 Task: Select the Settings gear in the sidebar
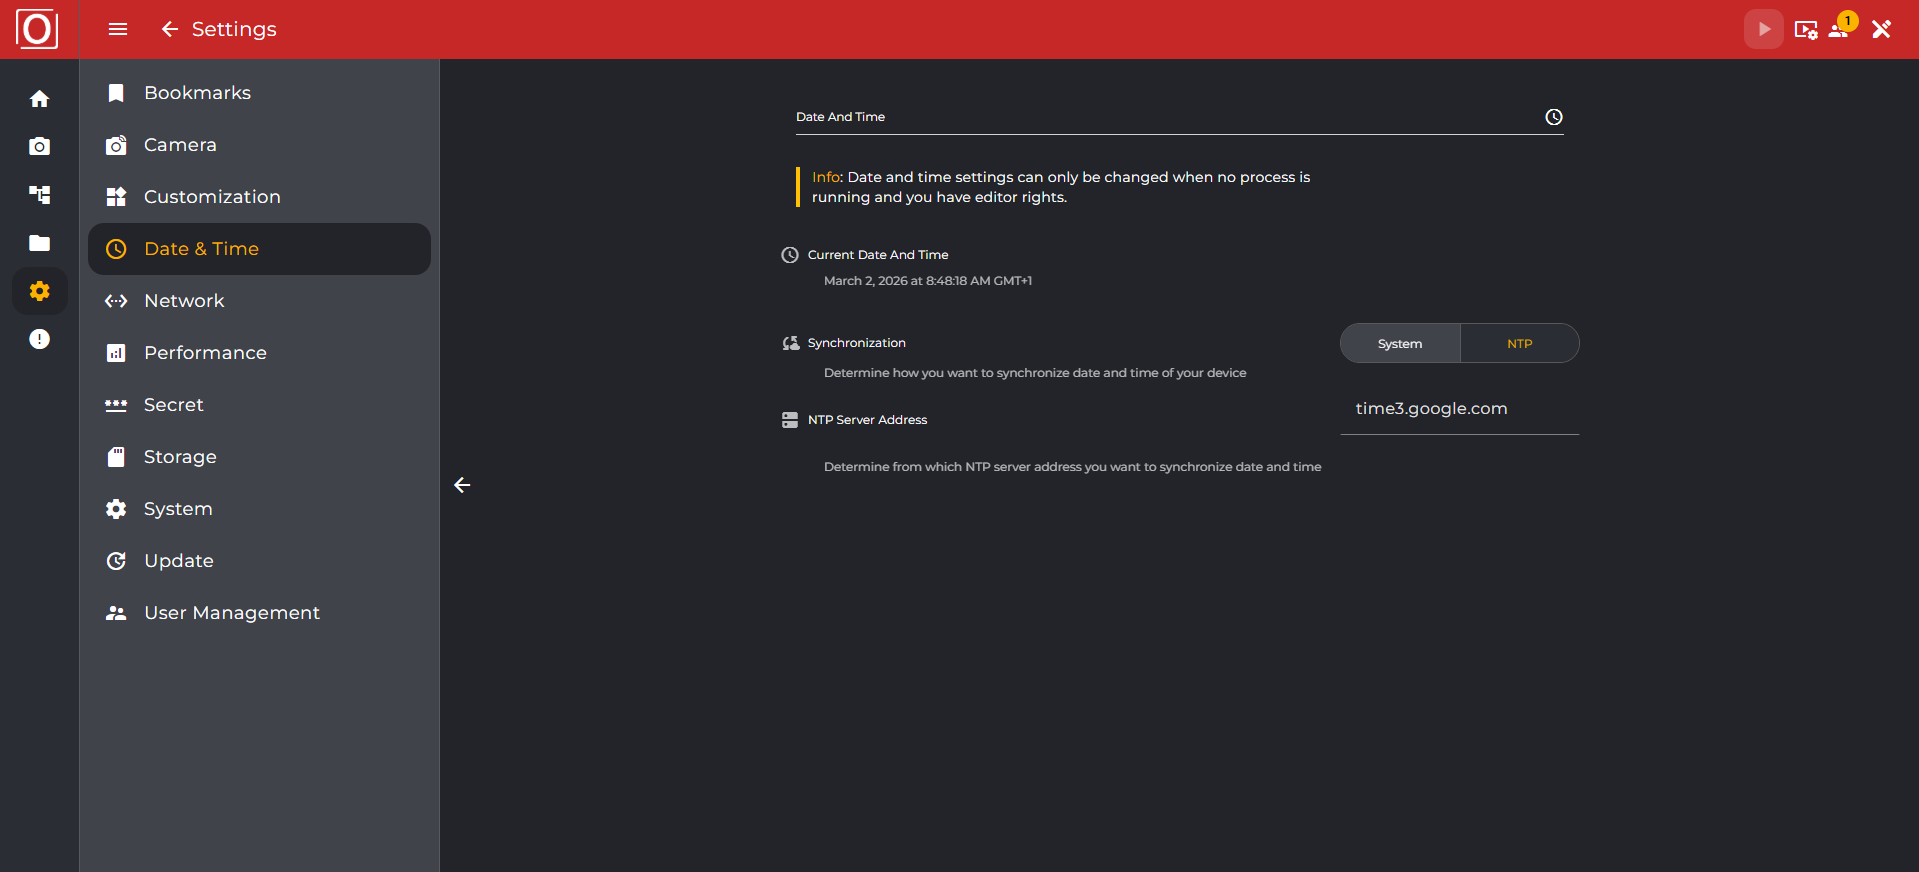(39, 291)
